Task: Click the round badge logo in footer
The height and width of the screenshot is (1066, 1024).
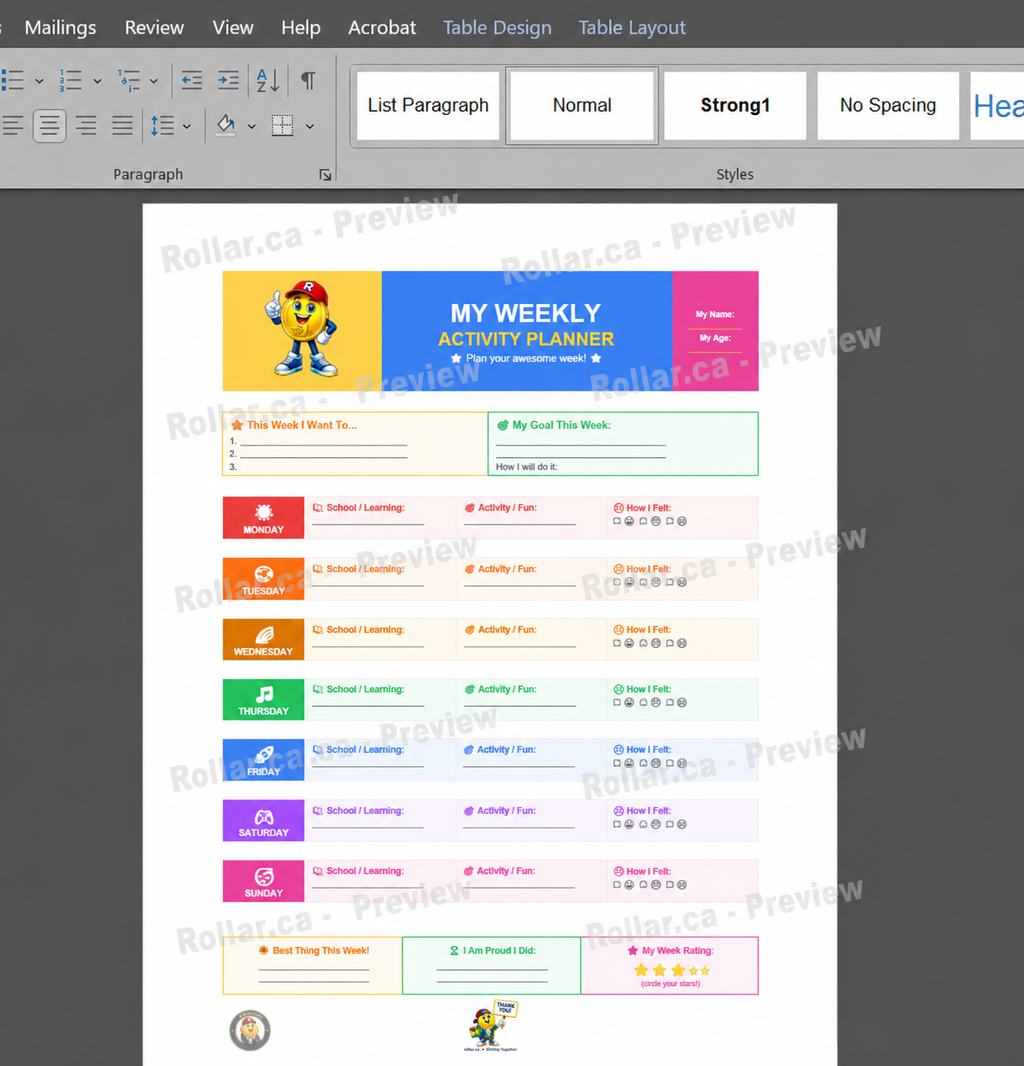Action: (250, 1031)
